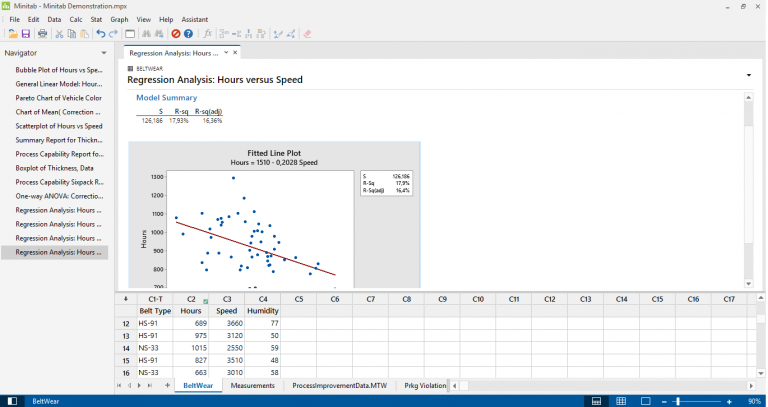The image size is (768, 407).
Task: Open the Navigator dropdown arrow
Action: [104, 53]
